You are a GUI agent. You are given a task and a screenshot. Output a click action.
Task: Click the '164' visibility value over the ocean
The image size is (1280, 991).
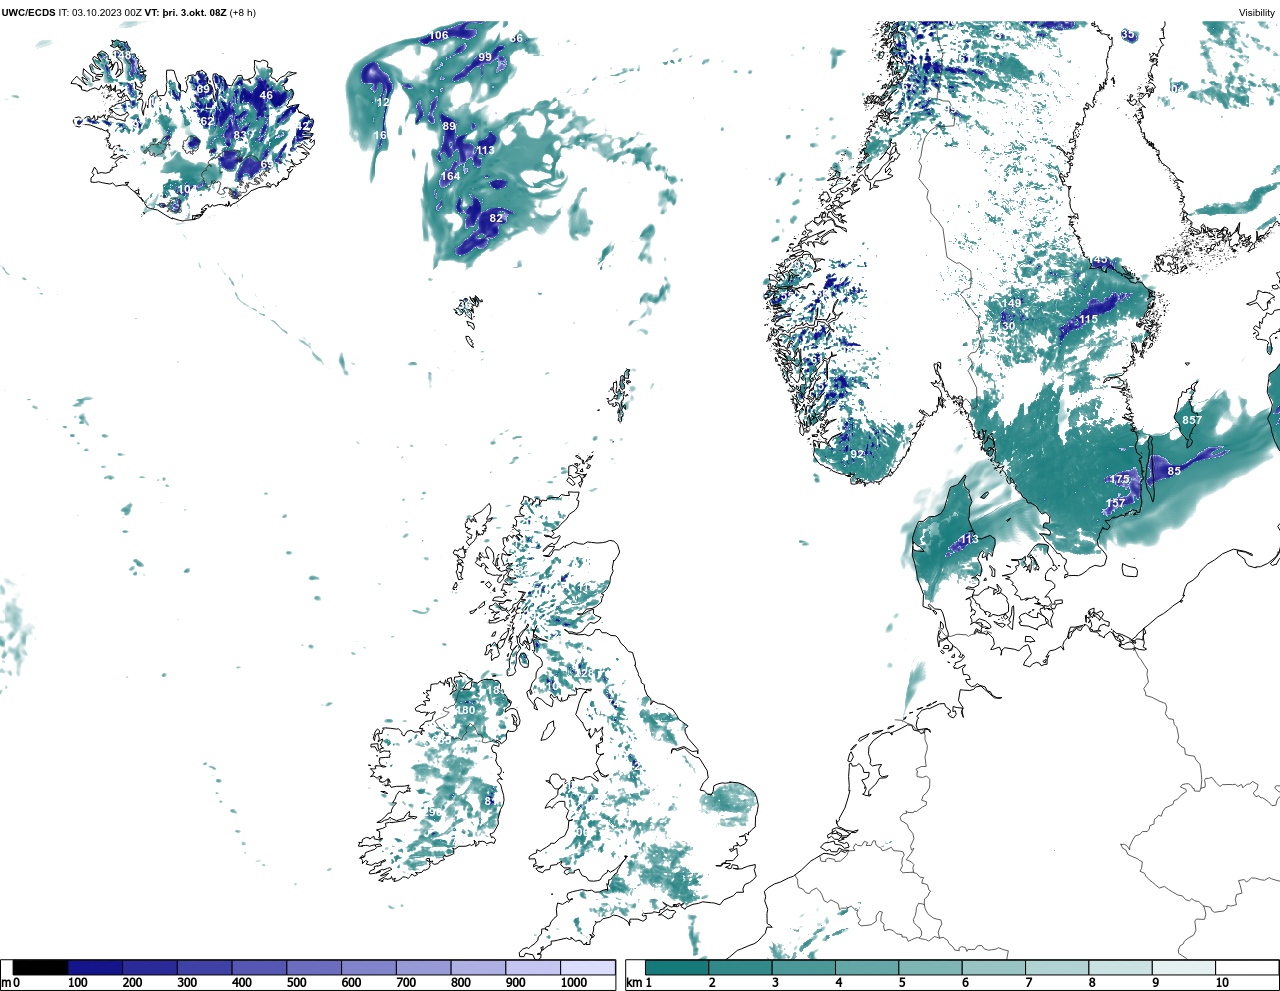click(451, 176)
